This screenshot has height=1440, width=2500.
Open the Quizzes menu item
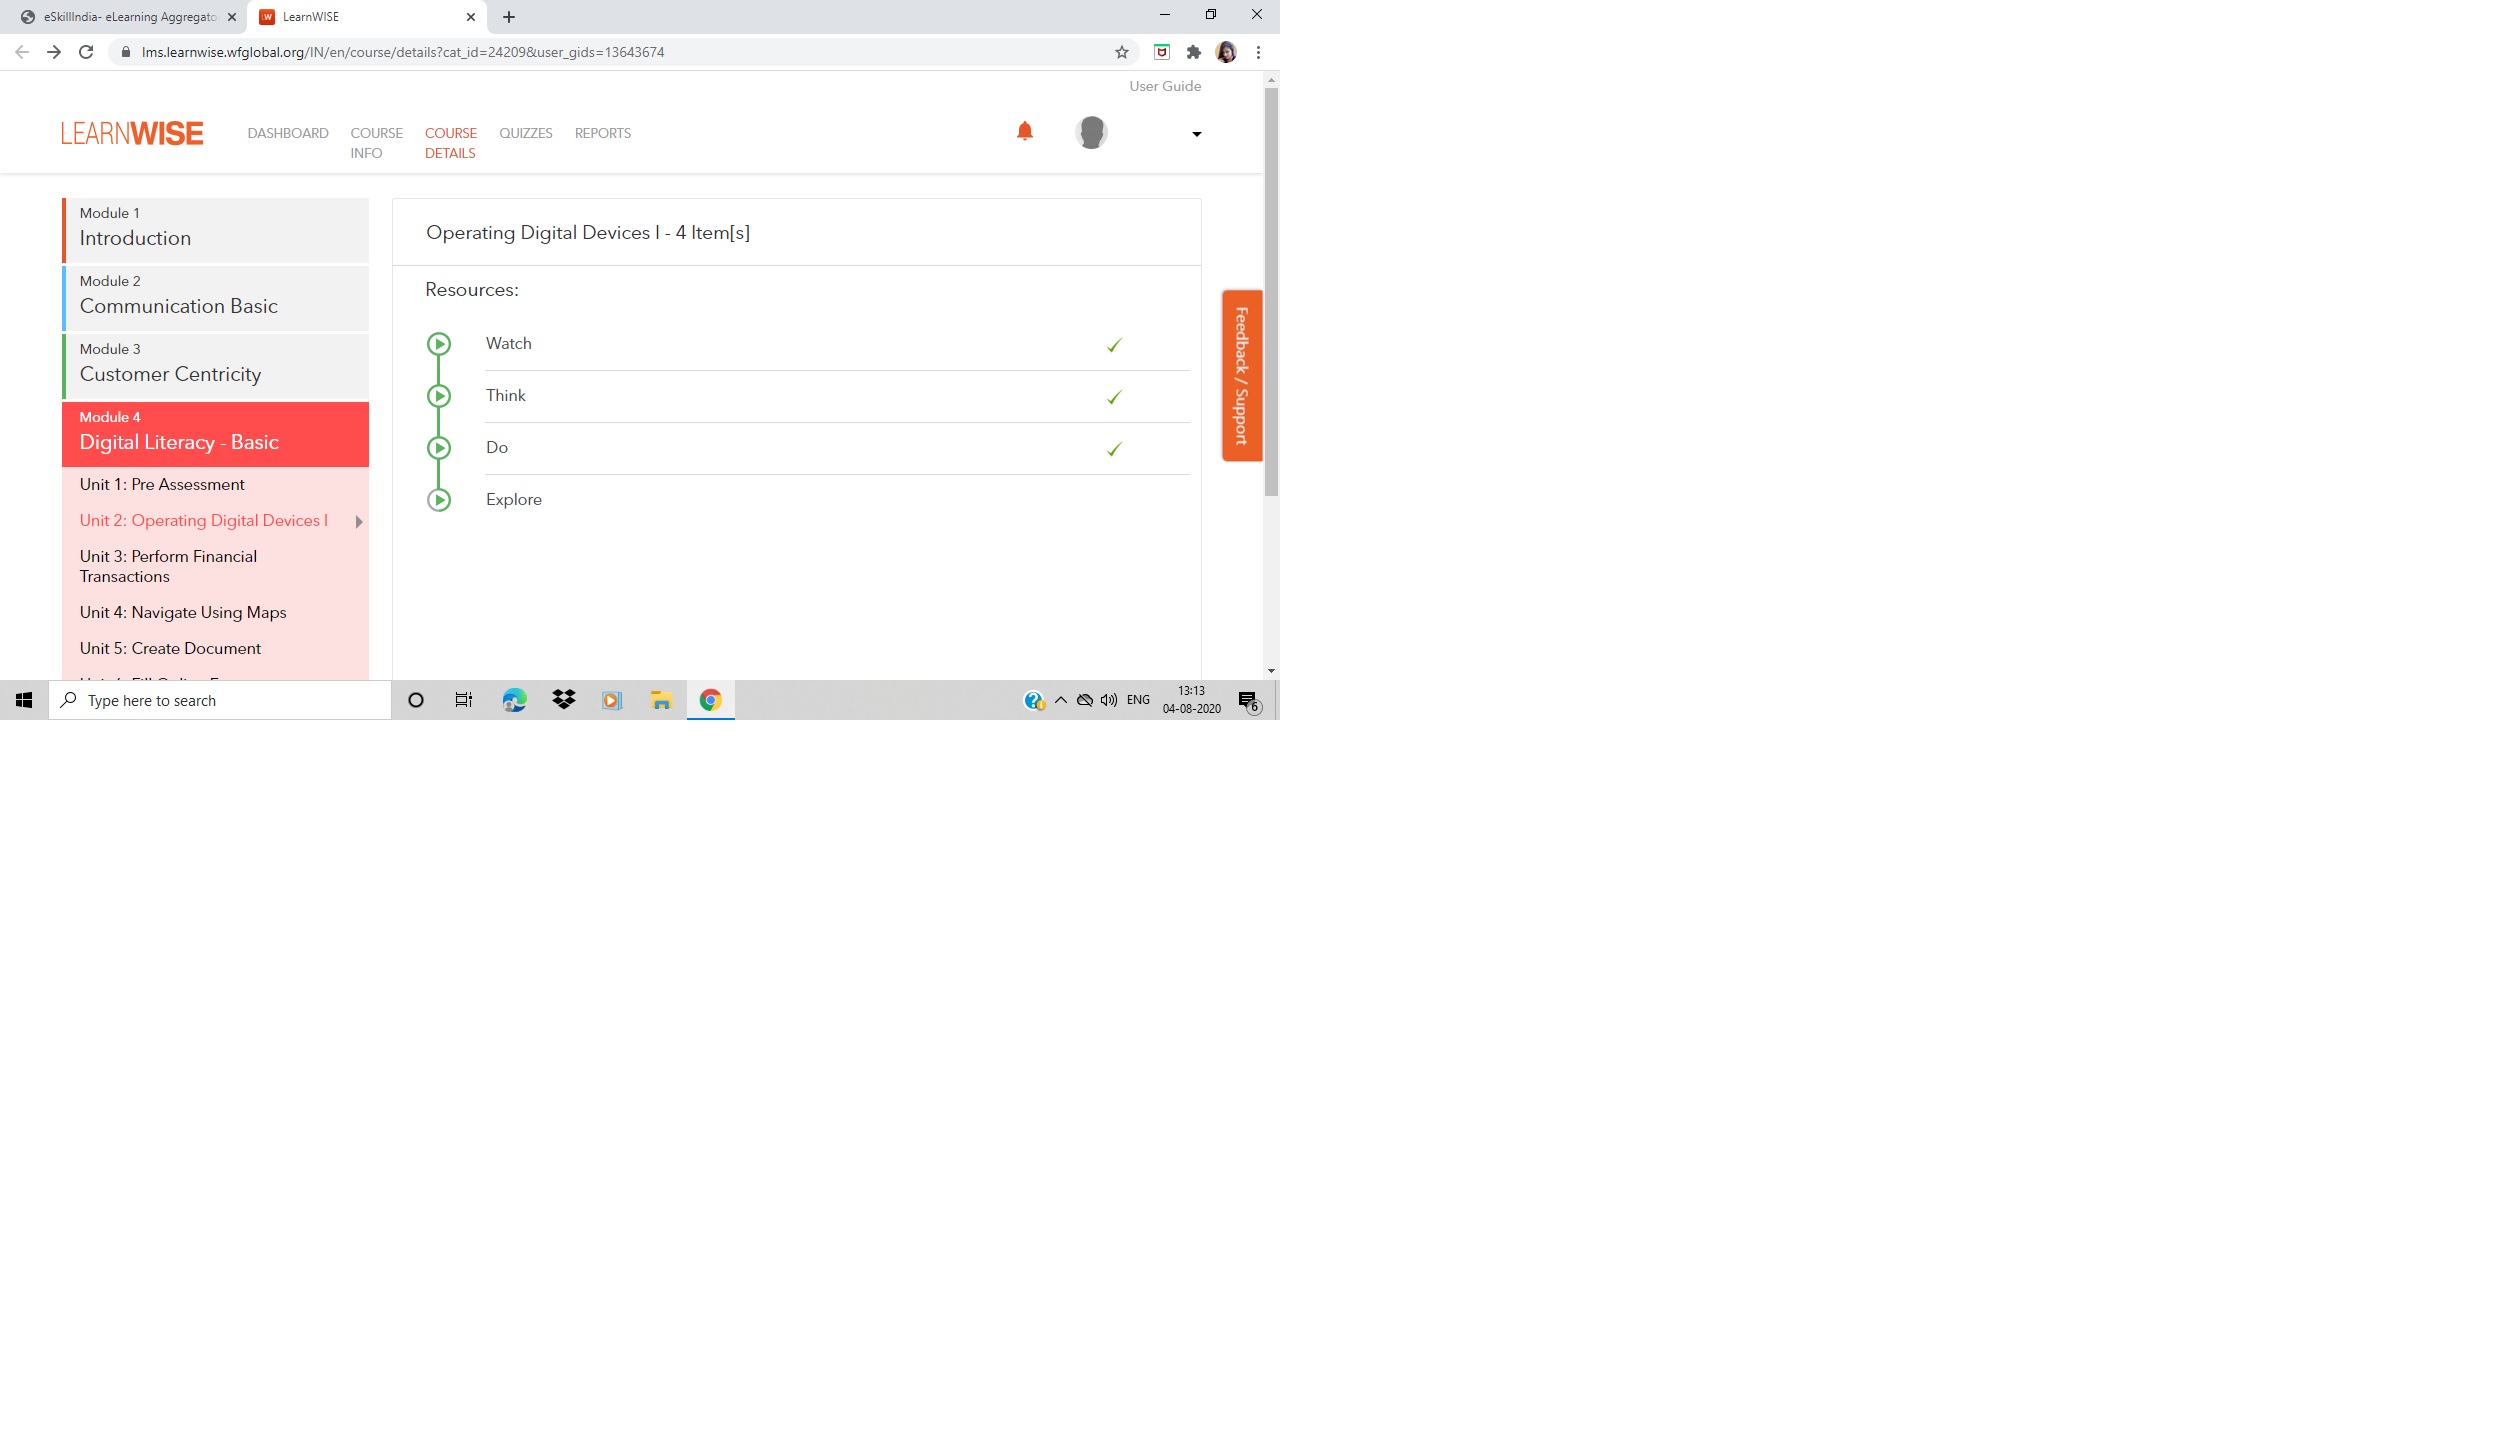[526, 133]
